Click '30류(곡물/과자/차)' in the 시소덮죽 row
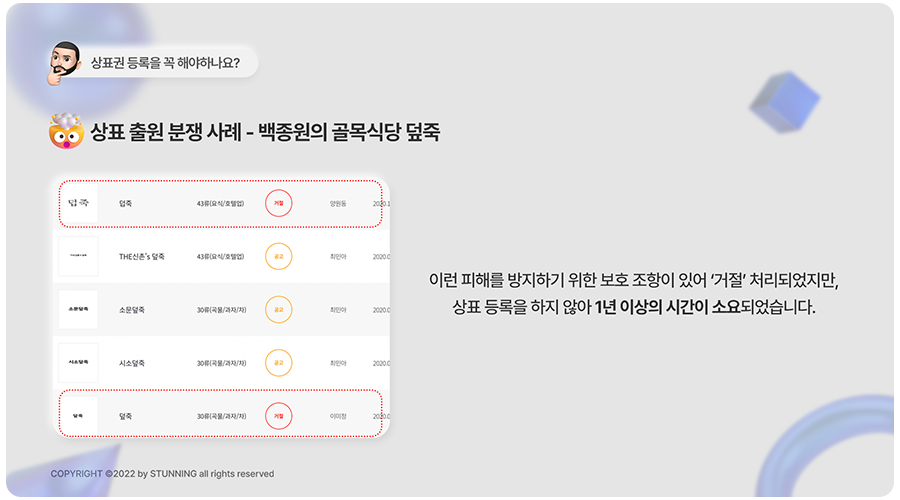The width and height of the screenshot is (900, 500). tap(222, 363)
